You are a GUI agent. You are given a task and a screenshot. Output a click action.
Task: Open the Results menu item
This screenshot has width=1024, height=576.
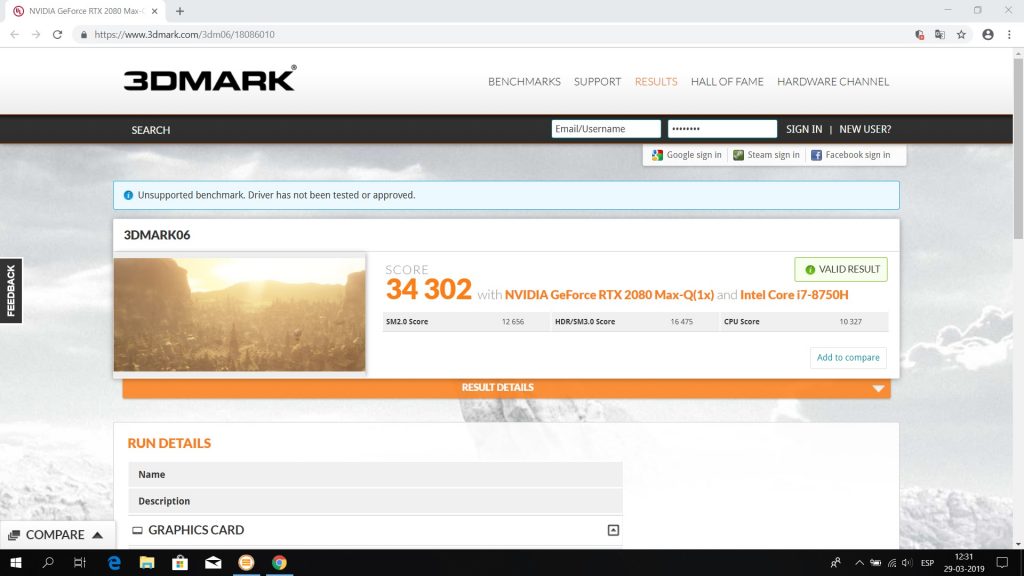(656, 82)
